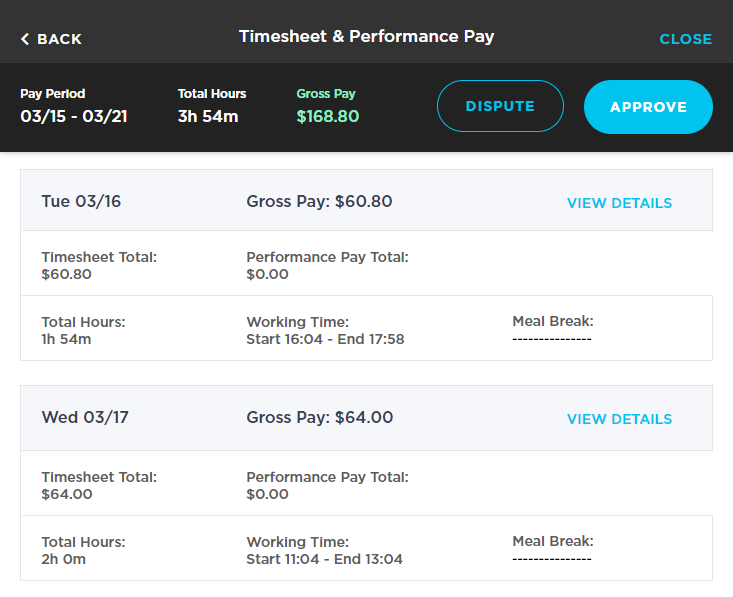View details for Tue 03/16
This screenshot has width=733, height=597.
coord(619,203)
